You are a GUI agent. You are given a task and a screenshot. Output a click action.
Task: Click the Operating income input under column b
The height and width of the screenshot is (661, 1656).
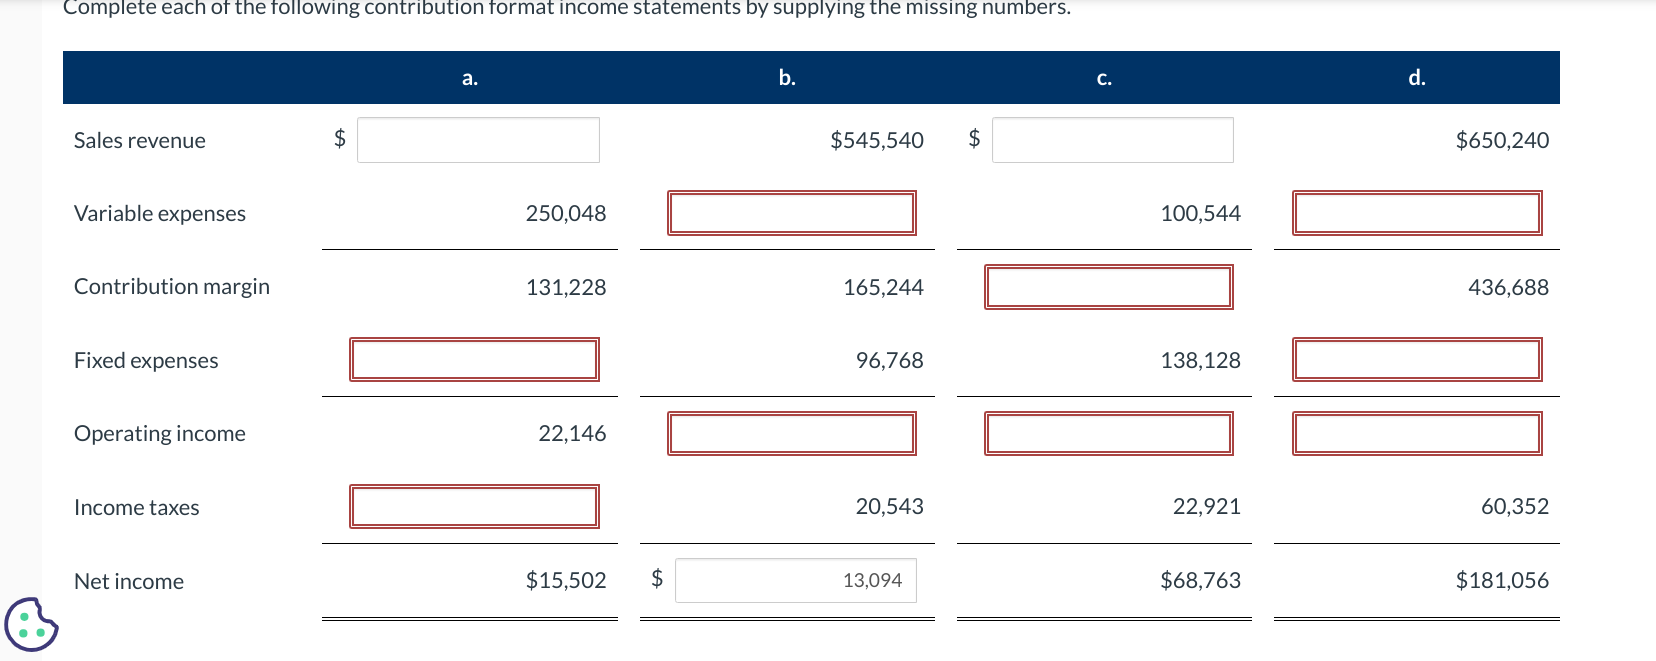pos(791,433)
